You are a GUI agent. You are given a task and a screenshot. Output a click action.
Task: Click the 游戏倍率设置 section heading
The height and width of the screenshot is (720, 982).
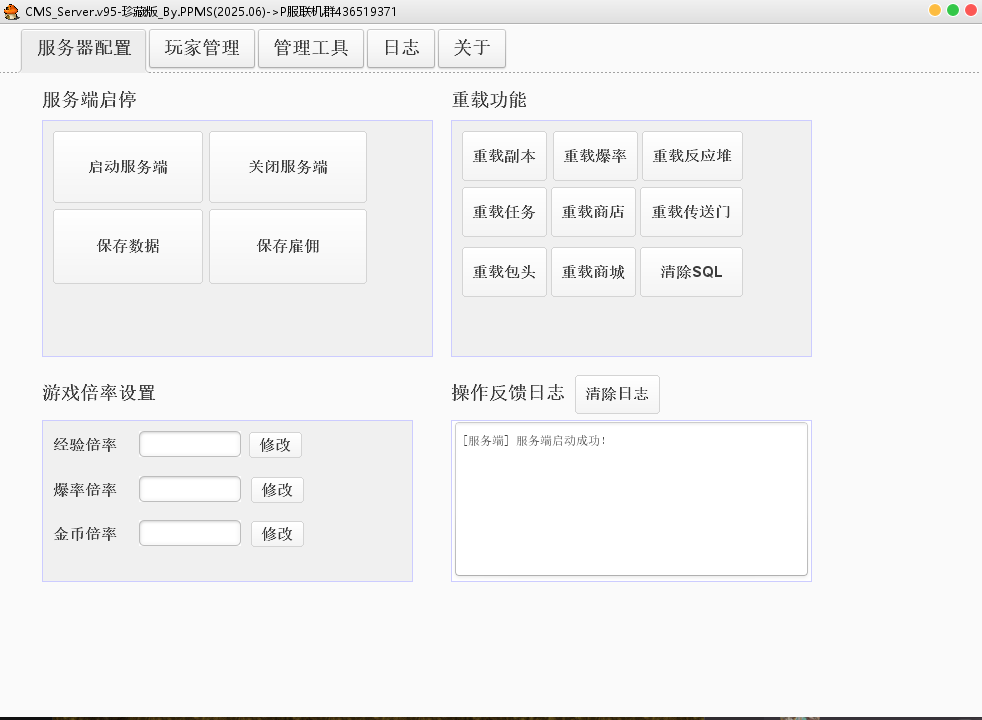coord(99,393)
